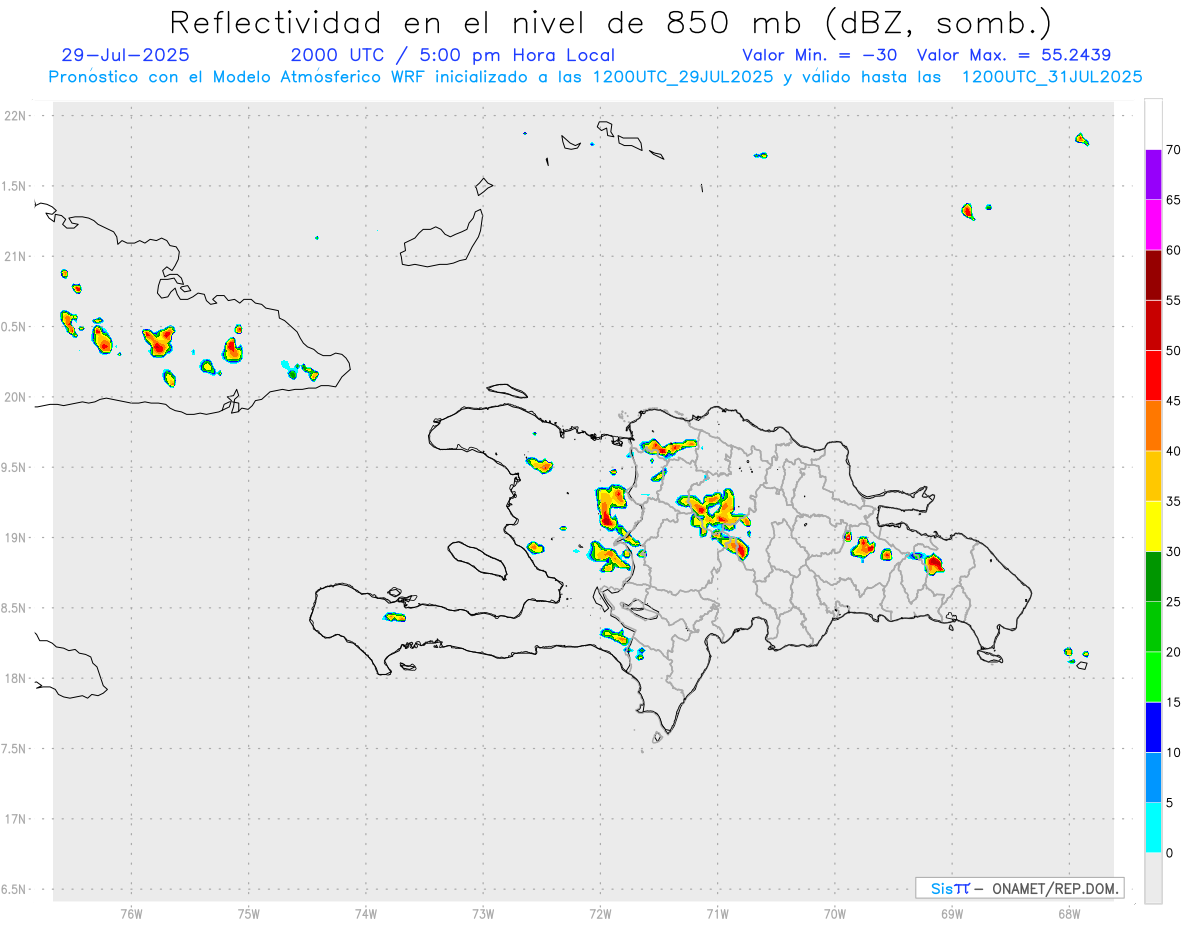Click Gonâve island outline west of Haiti
Viewport: 1200px width, 927px height.
point(476,559)
